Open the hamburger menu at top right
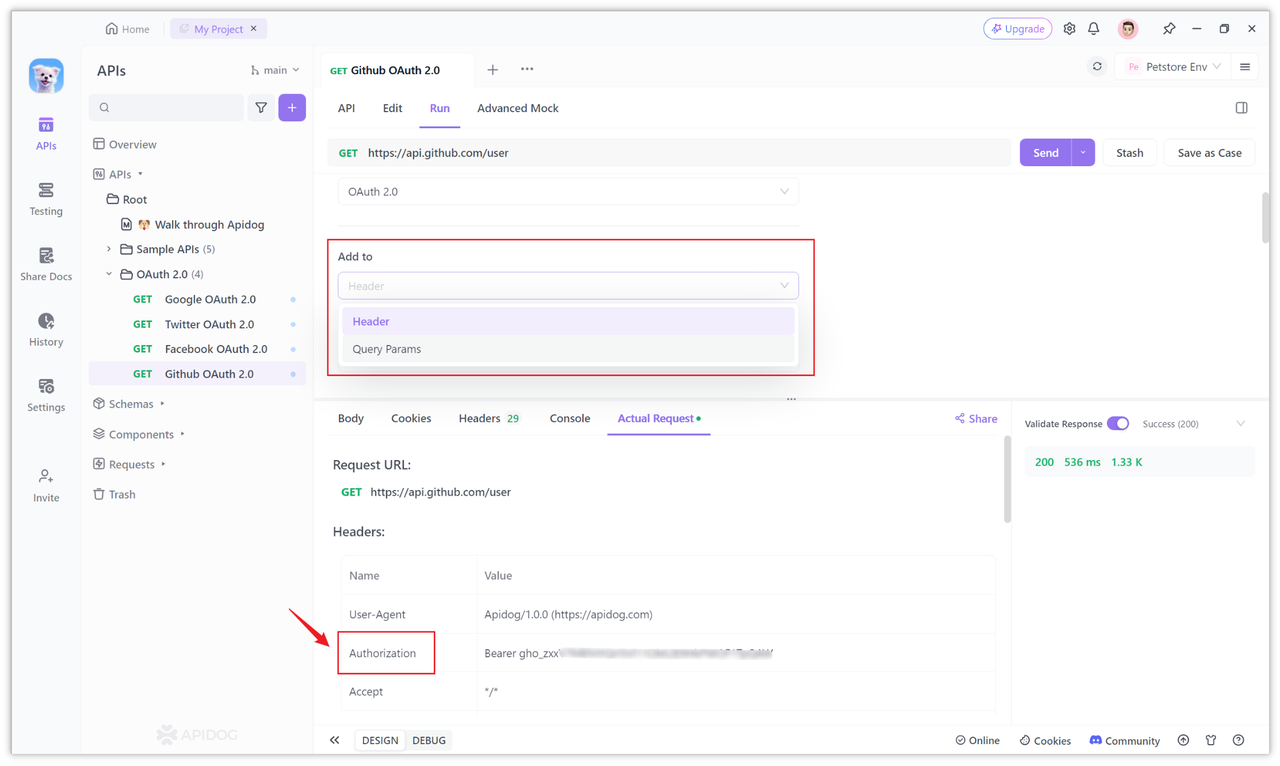The image size is (1280, 766). (x=1245, y=67)
